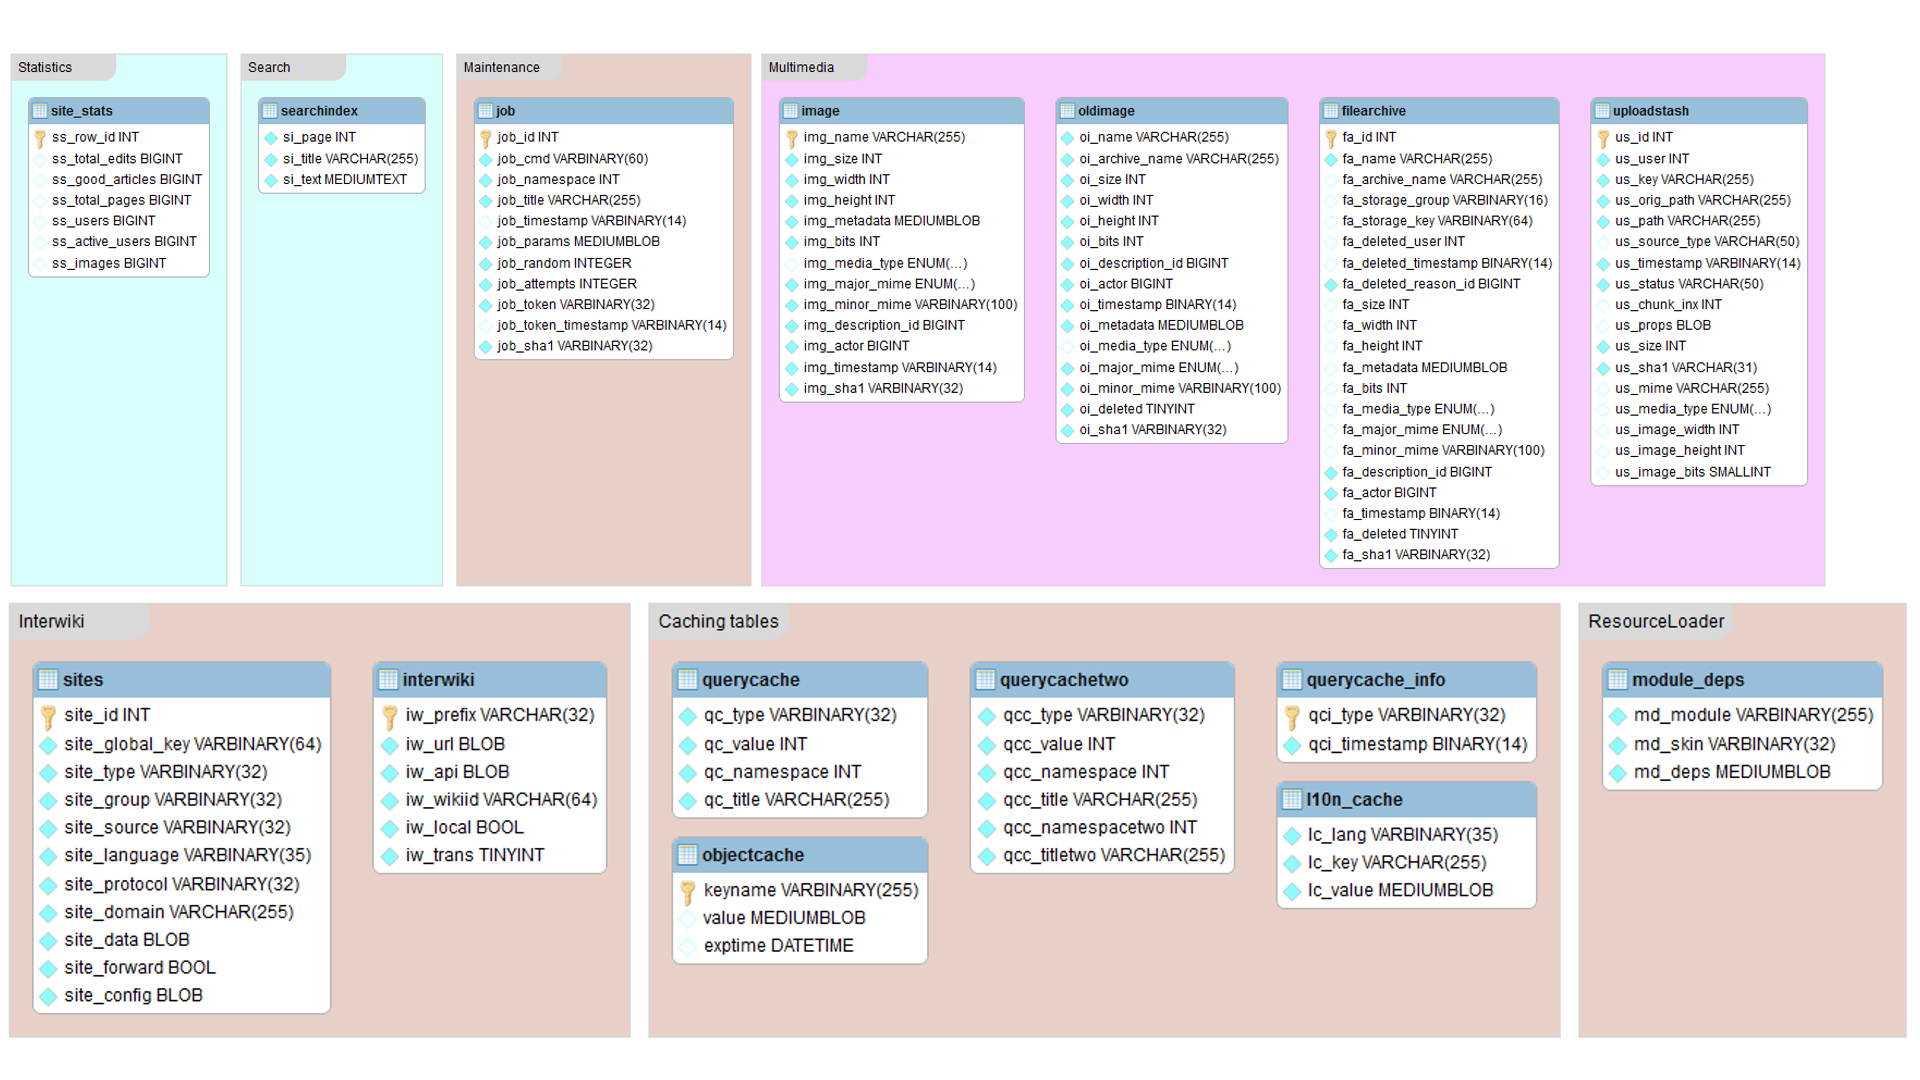Click the Maintenance layer background area
The image size is (1920, 1080).
pyautogui.click(x=603, y=470)
